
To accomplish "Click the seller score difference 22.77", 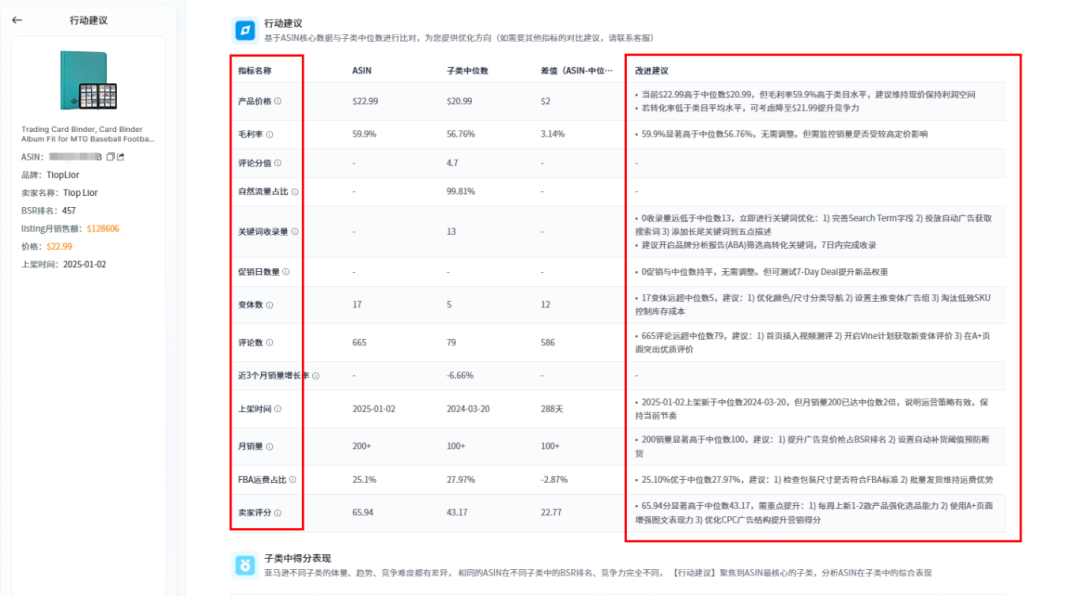I will [551, 513].
